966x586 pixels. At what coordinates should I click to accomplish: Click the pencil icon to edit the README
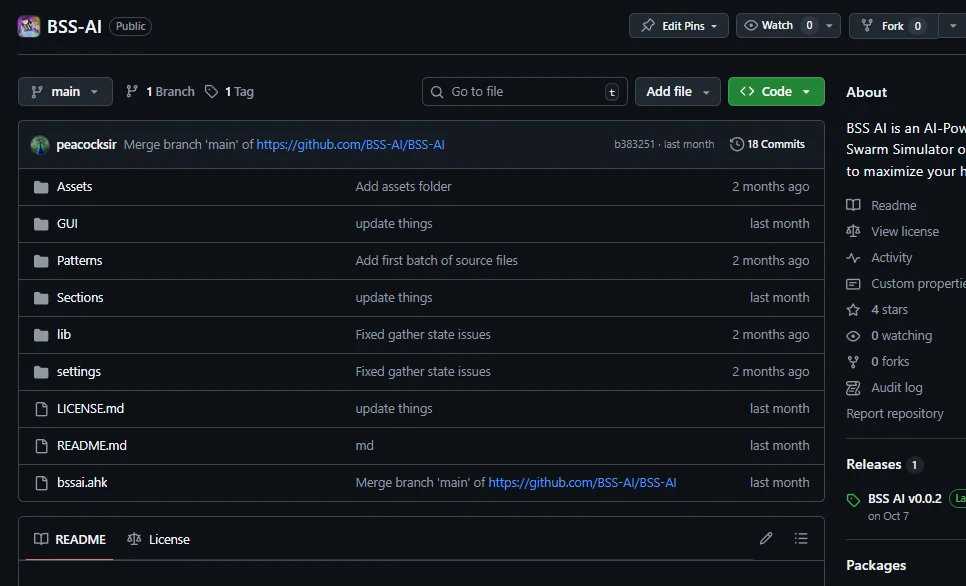[766, 538]
